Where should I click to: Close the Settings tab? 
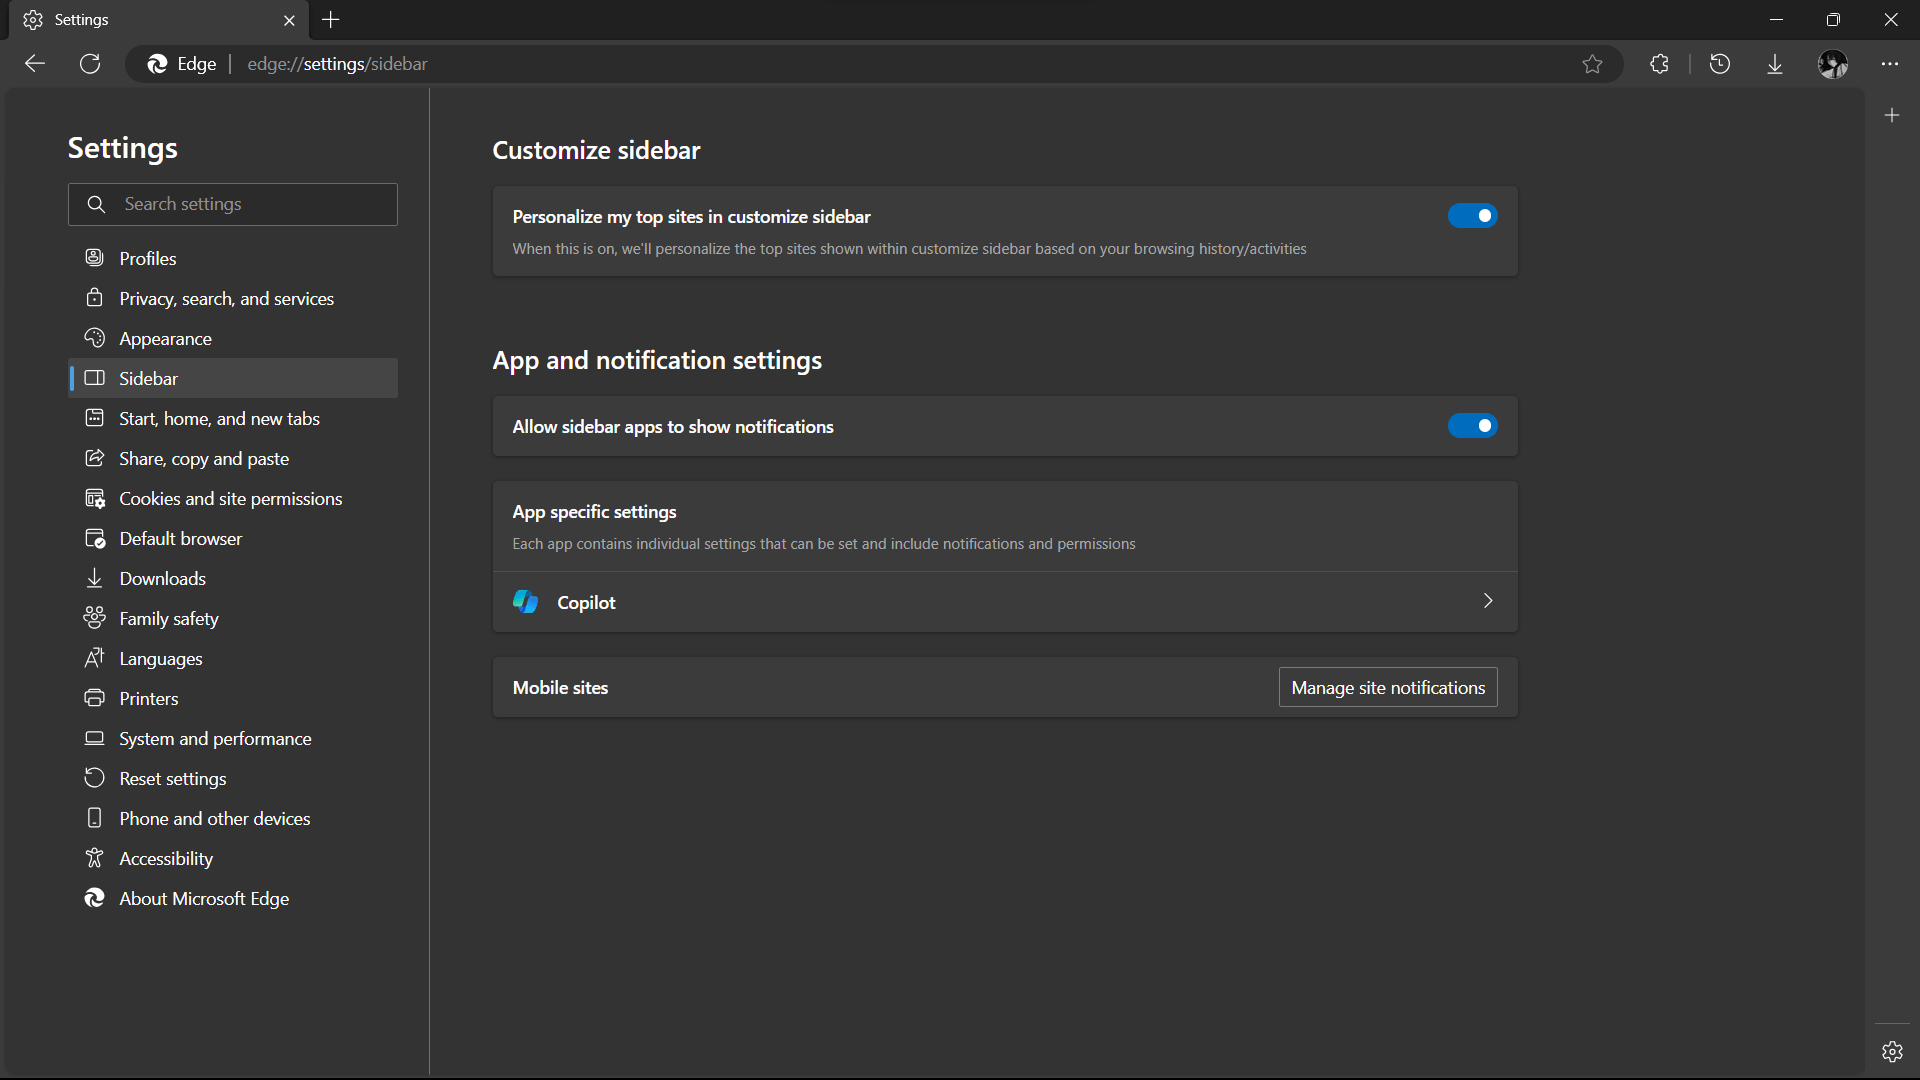coord(290,20)
